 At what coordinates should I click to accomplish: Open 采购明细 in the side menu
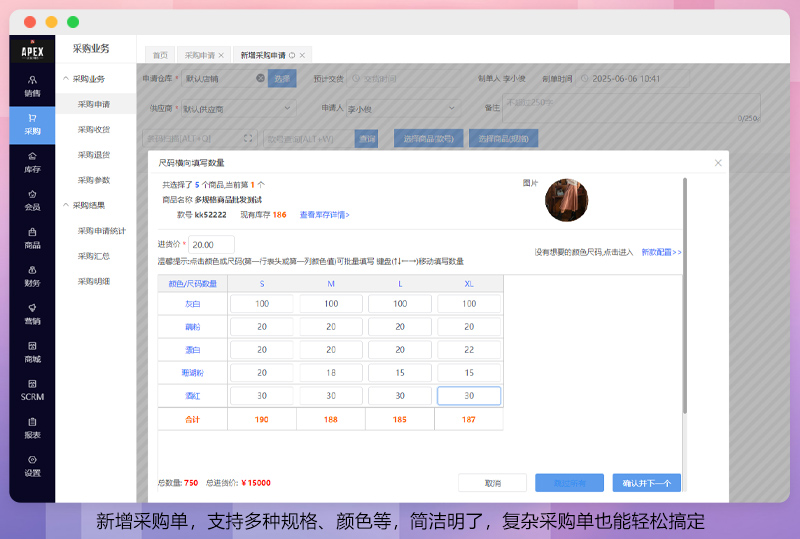94,281
